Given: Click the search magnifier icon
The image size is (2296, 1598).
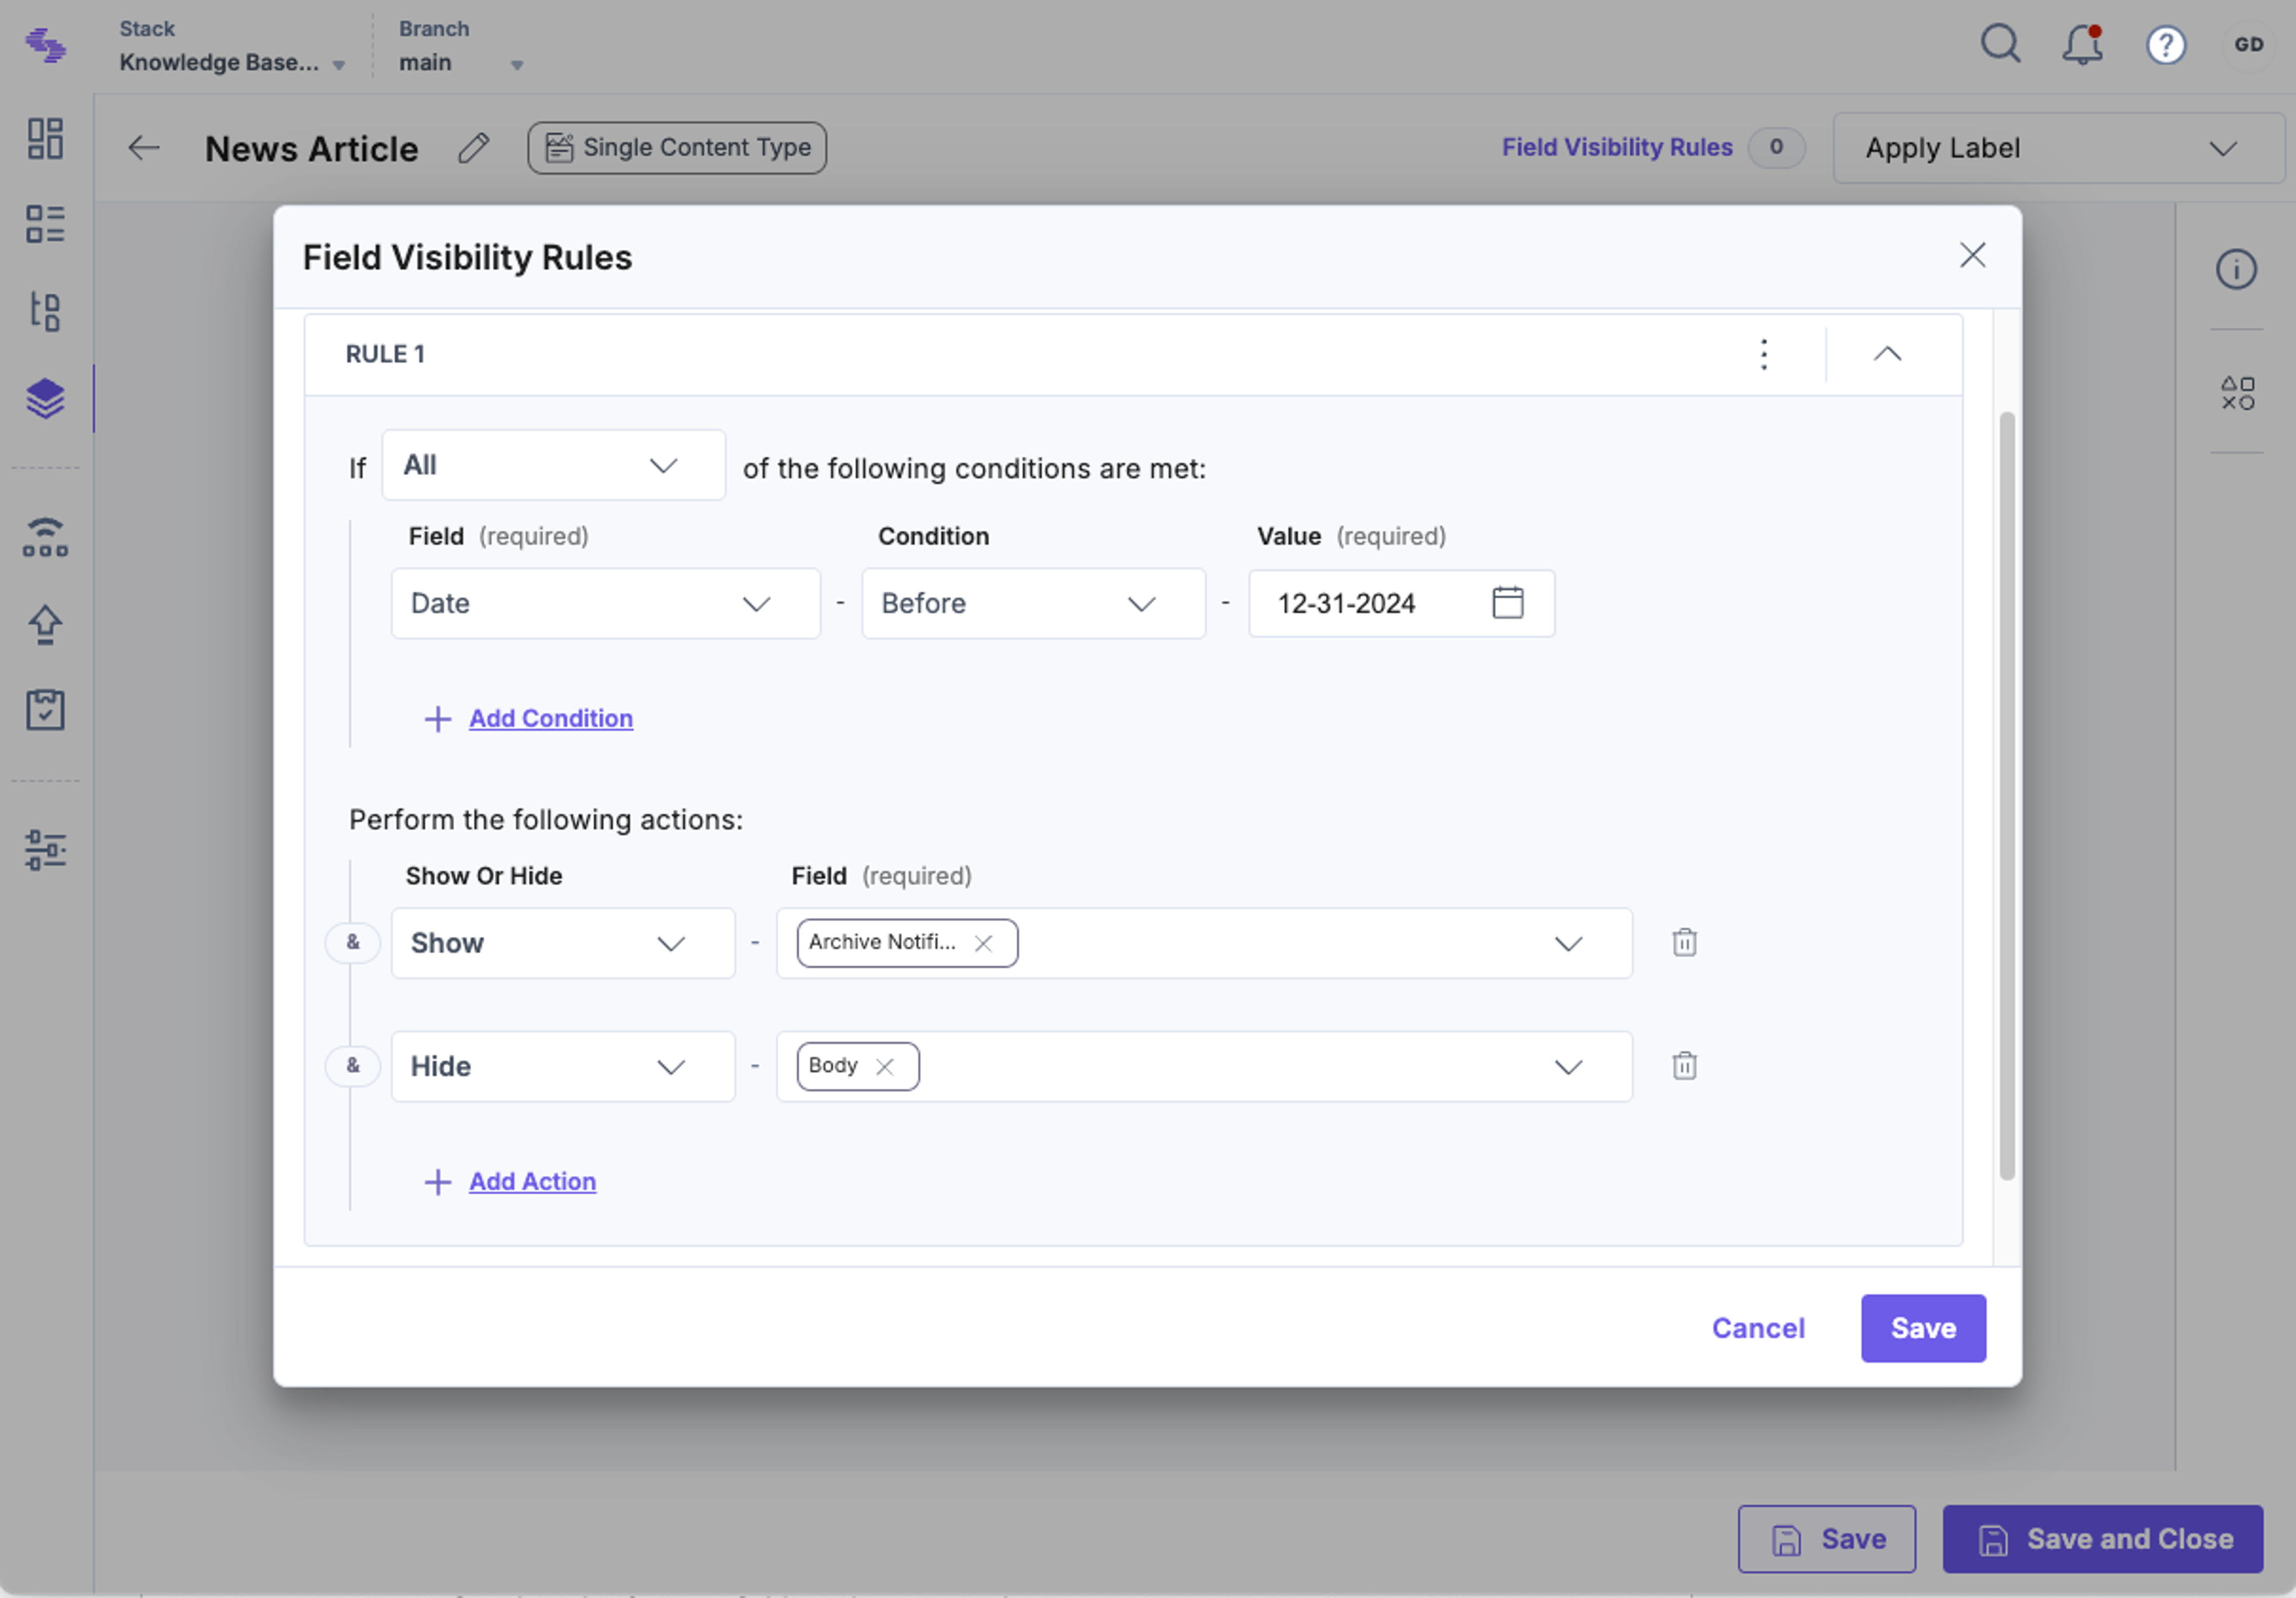Looking at the screenshot, I should coord(2000,44).
